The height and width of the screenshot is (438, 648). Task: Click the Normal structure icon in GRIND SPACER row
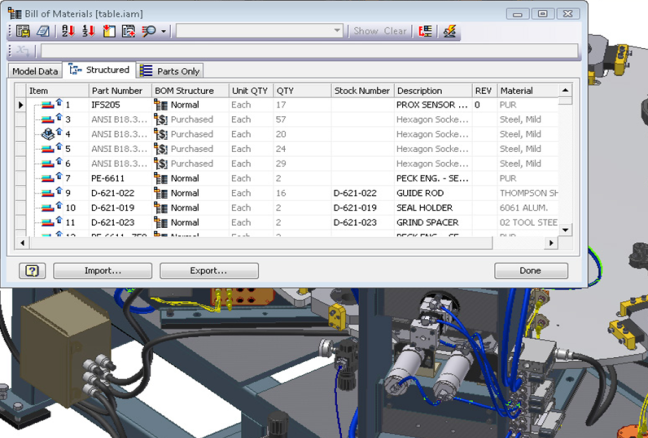point(161,223)
